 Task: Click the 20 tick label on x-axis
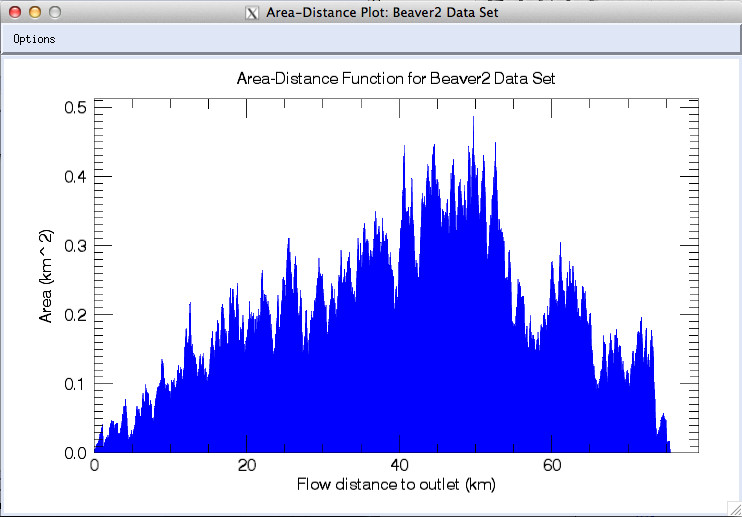[247, 466]
